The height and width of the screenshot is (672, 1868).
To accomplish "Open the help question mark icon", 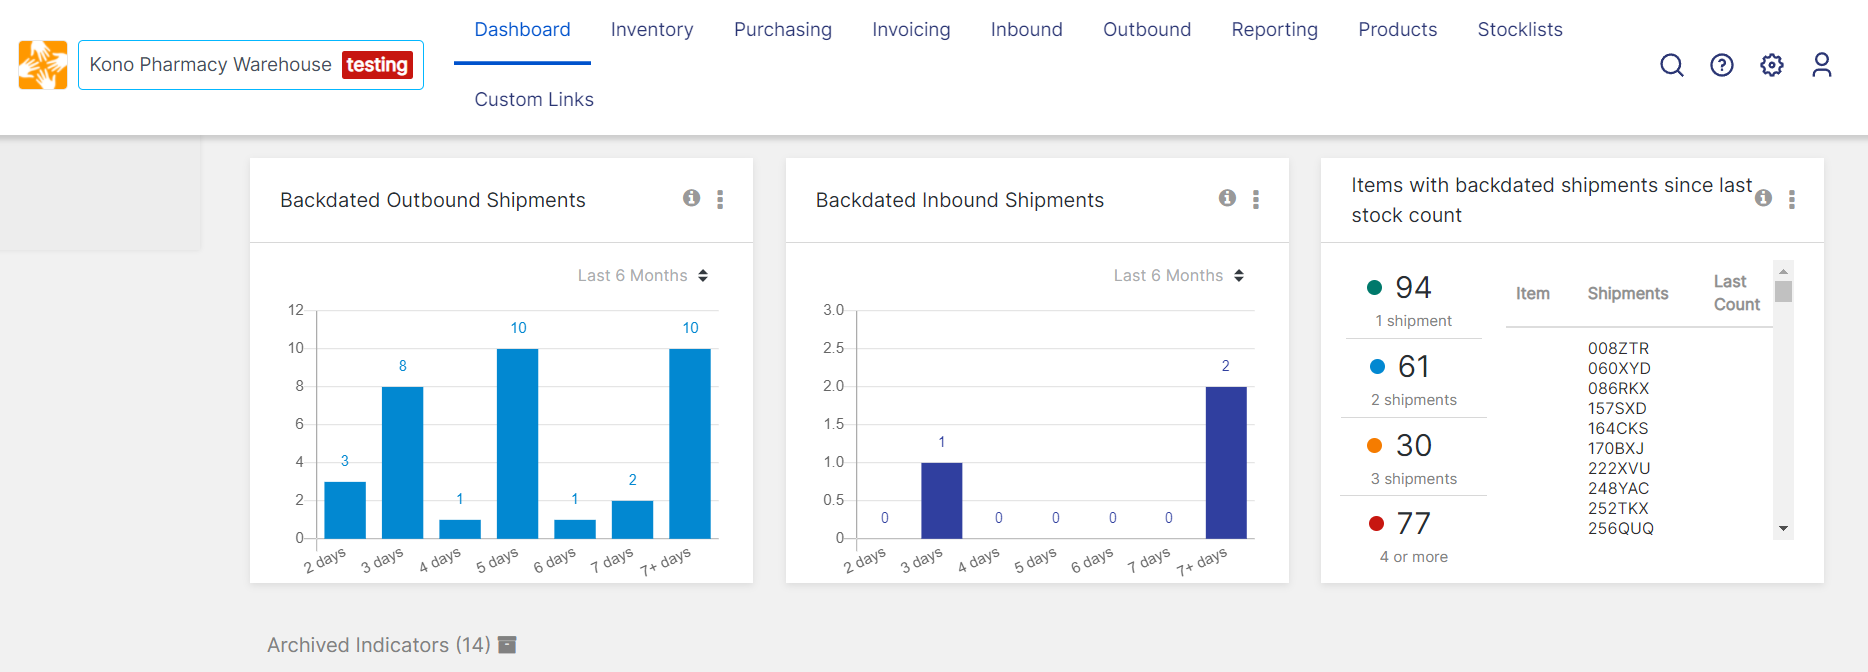I will pyautogui.click(x=1721, y=65).
